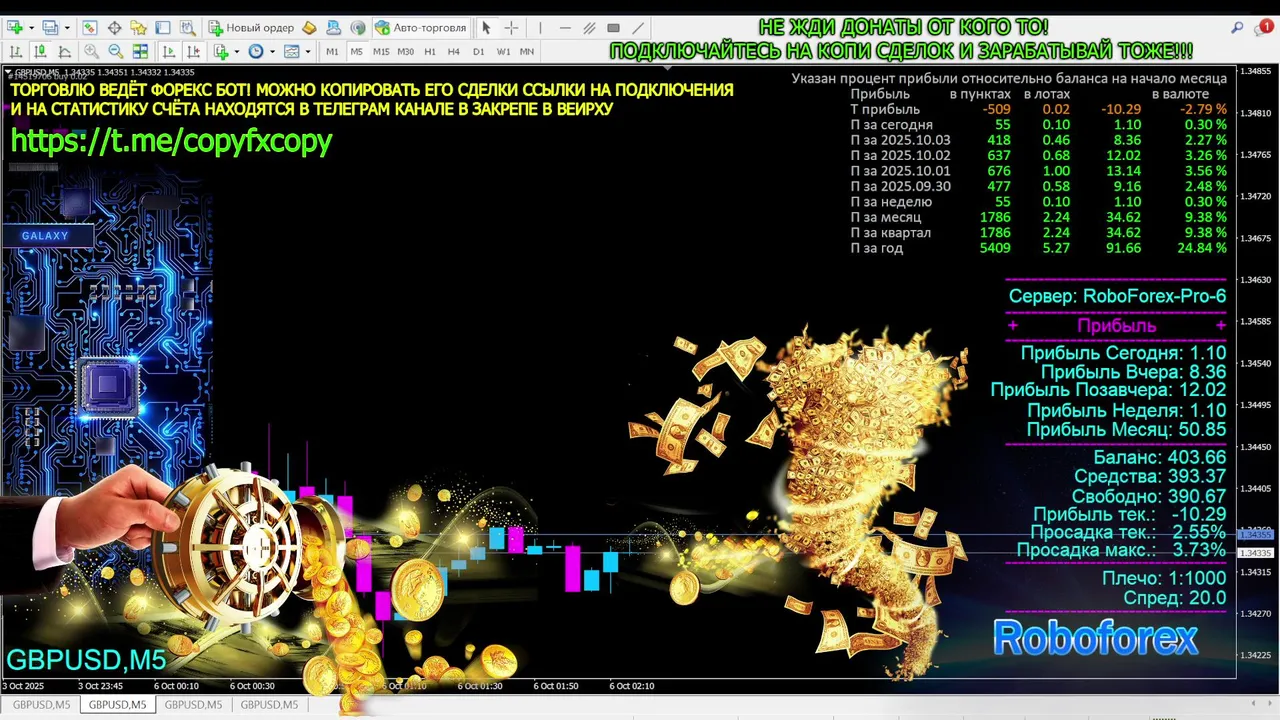The width and height of the screenshot is (1280, 720).
Task: Open the search magnifier at top right
Action: 1237,28
